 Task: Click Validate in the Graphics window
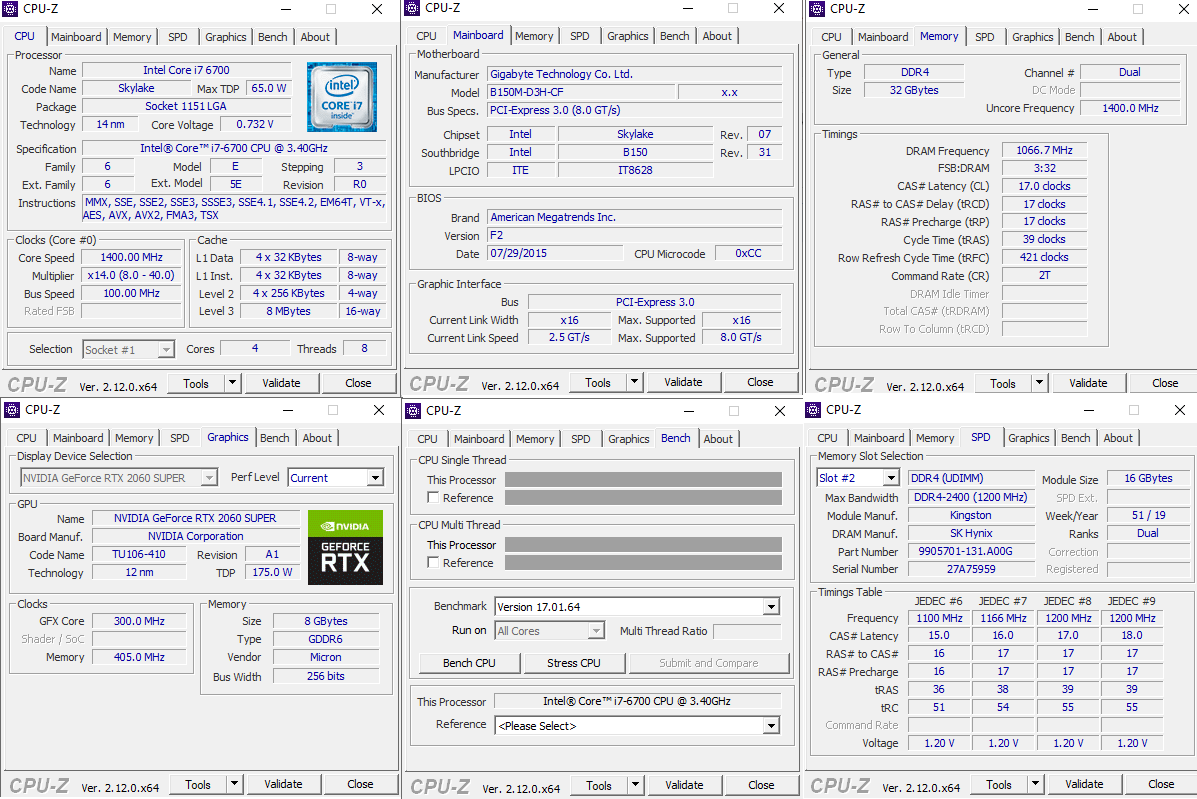(283, 785)
